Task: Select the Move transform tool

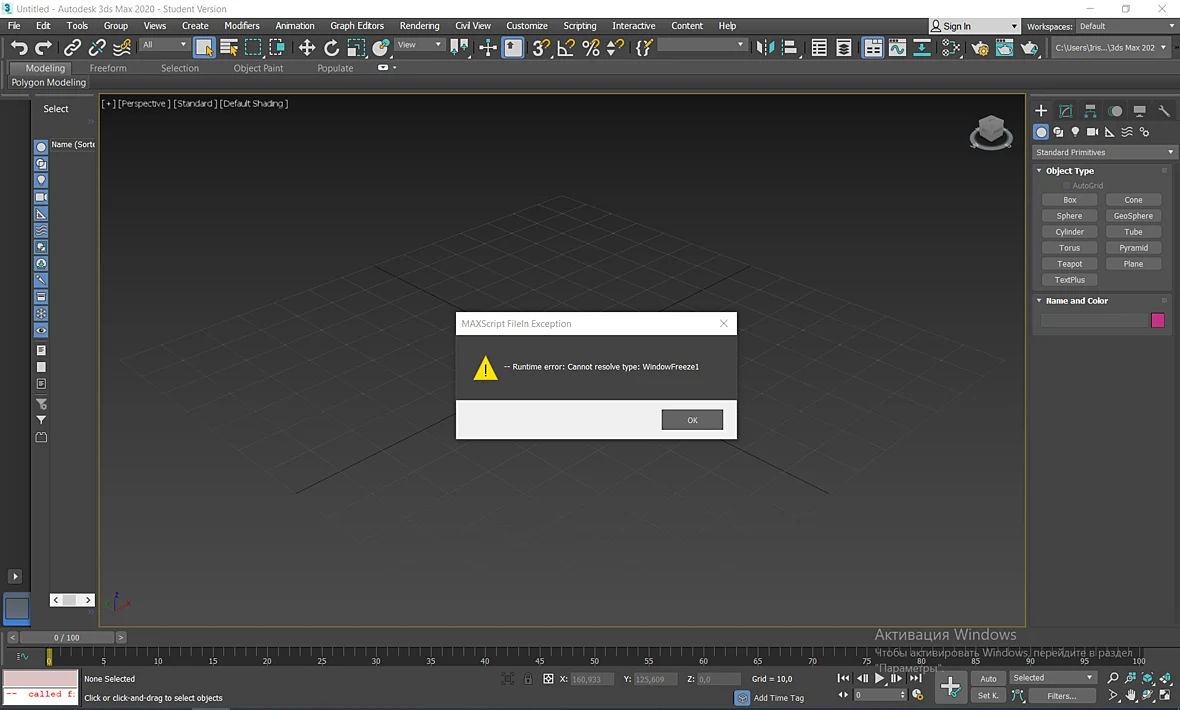Action: pos(306,47)
